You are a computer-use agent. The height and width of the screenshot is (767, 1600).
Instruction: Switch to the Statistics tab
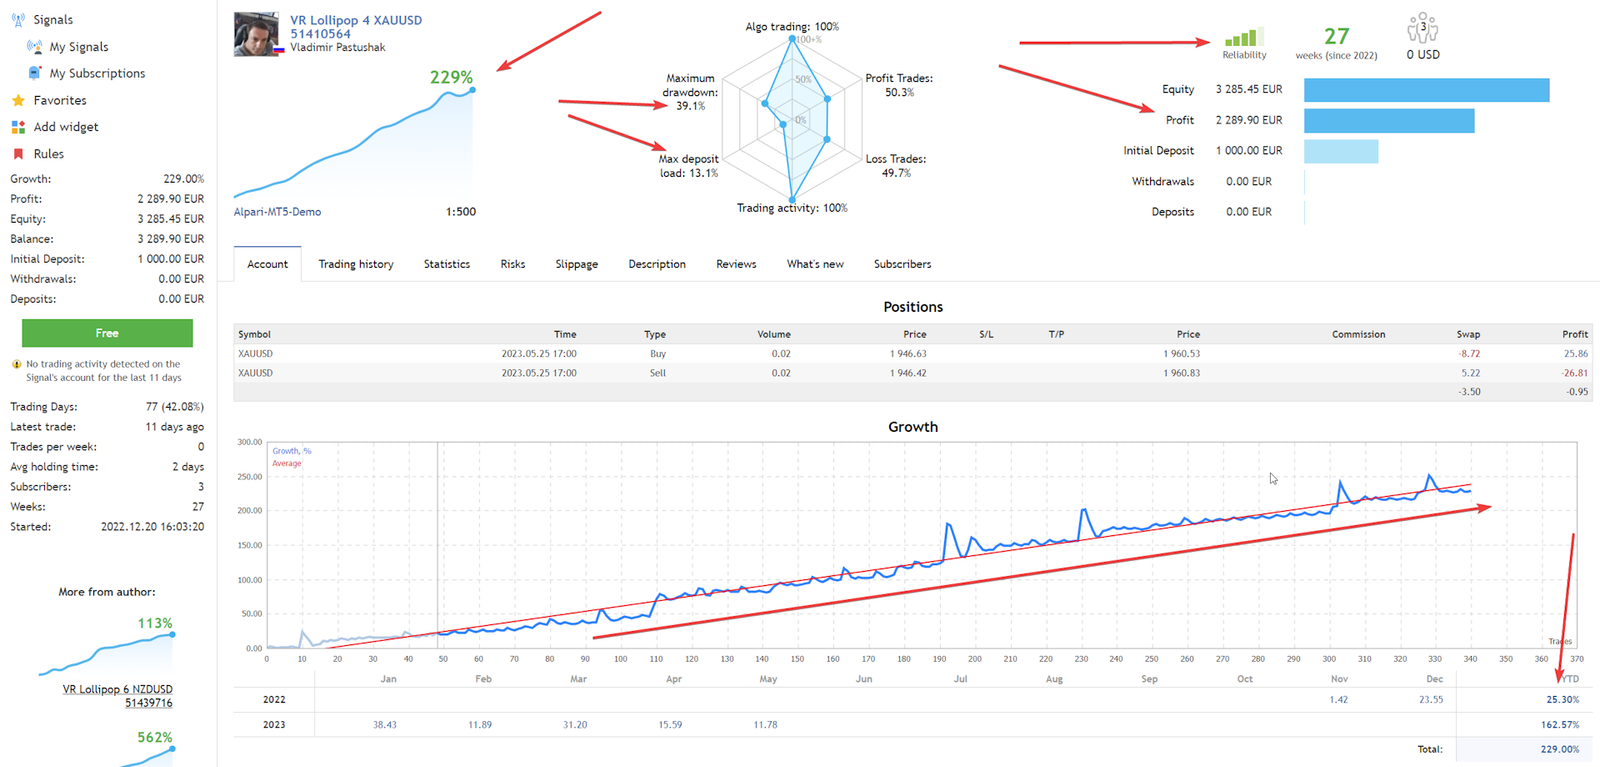click(447, 264)
